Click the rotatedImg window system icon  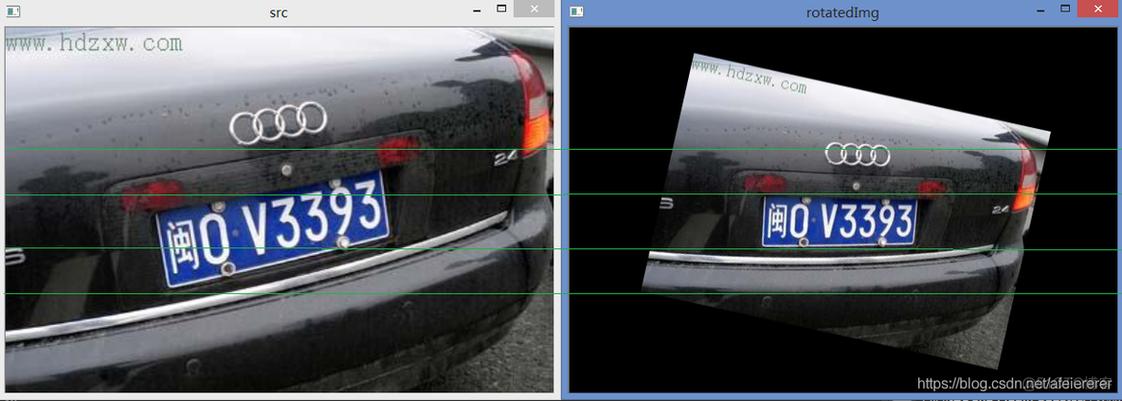click(x=577, y=11)
